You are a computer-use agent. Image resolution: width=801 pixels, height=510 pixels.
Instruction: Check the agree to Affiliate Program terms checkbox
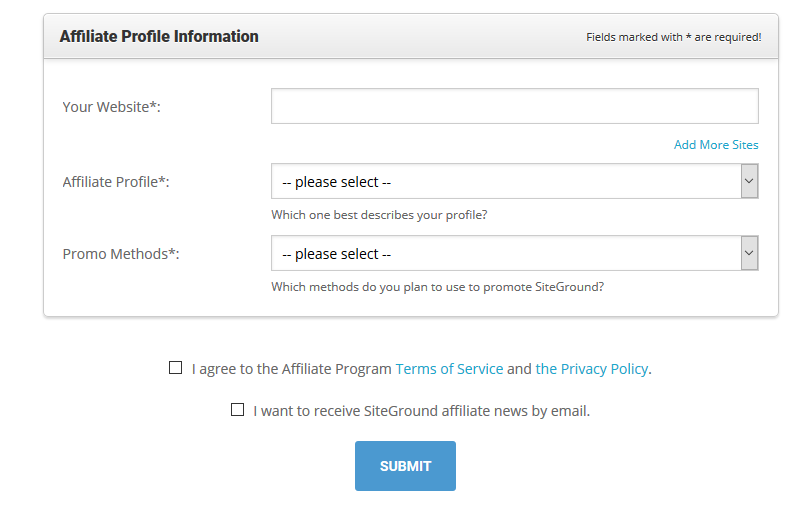click(175, 367)
